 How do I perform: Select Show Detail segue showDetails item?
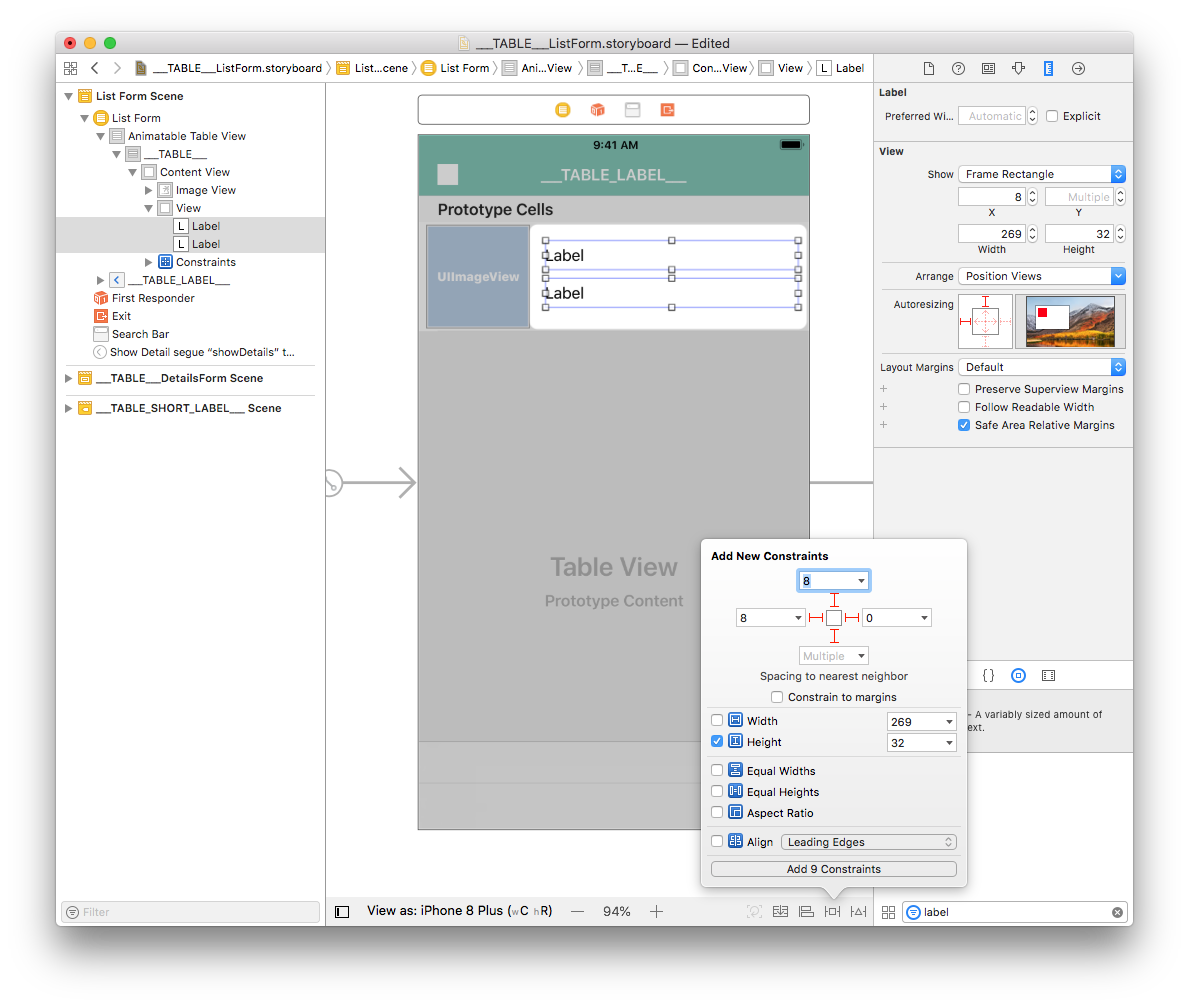pos(194,353)
